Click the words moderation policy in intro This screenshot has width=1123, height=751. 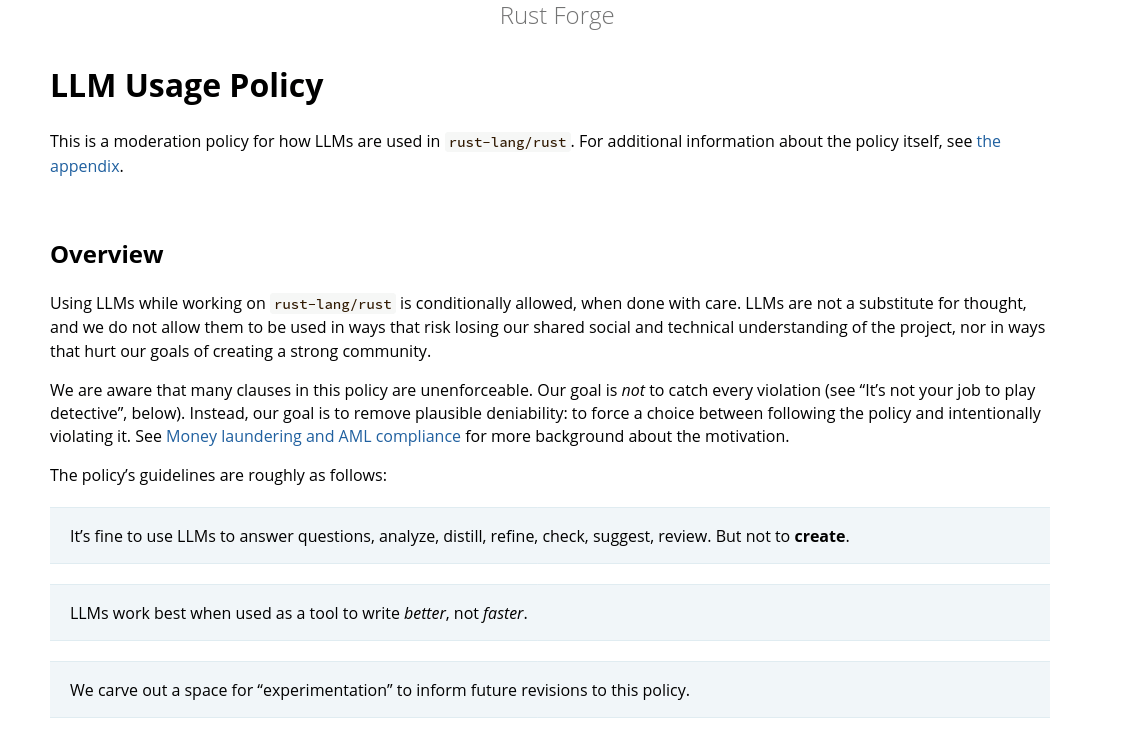180,142
